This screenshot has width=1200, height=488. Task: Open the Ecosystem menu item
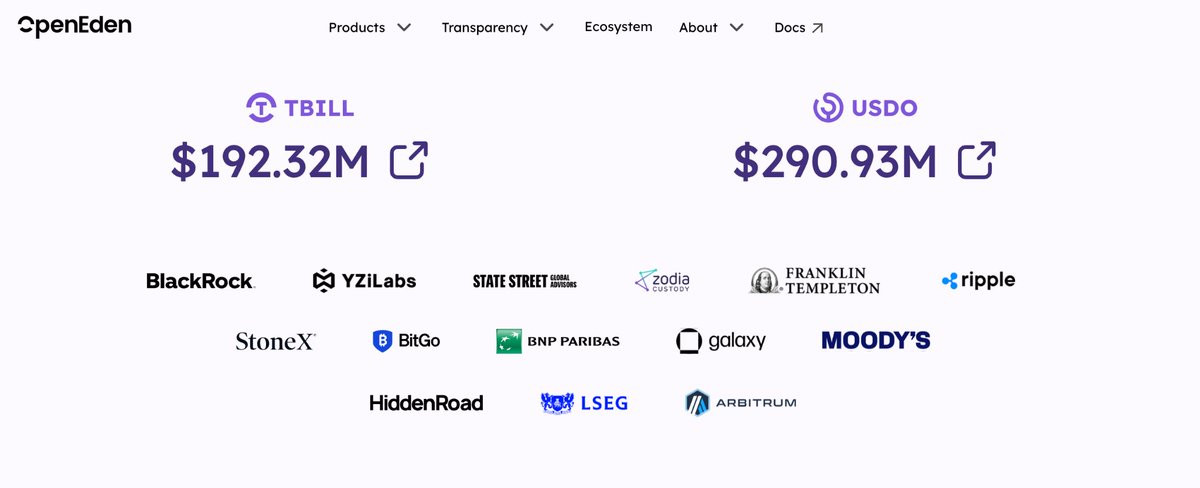pos(618,27)
